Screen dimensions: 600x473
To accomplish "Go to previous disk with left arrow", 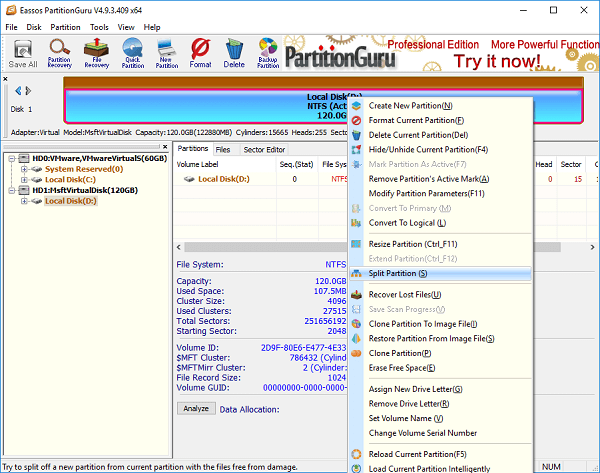I will coord(18,91).
